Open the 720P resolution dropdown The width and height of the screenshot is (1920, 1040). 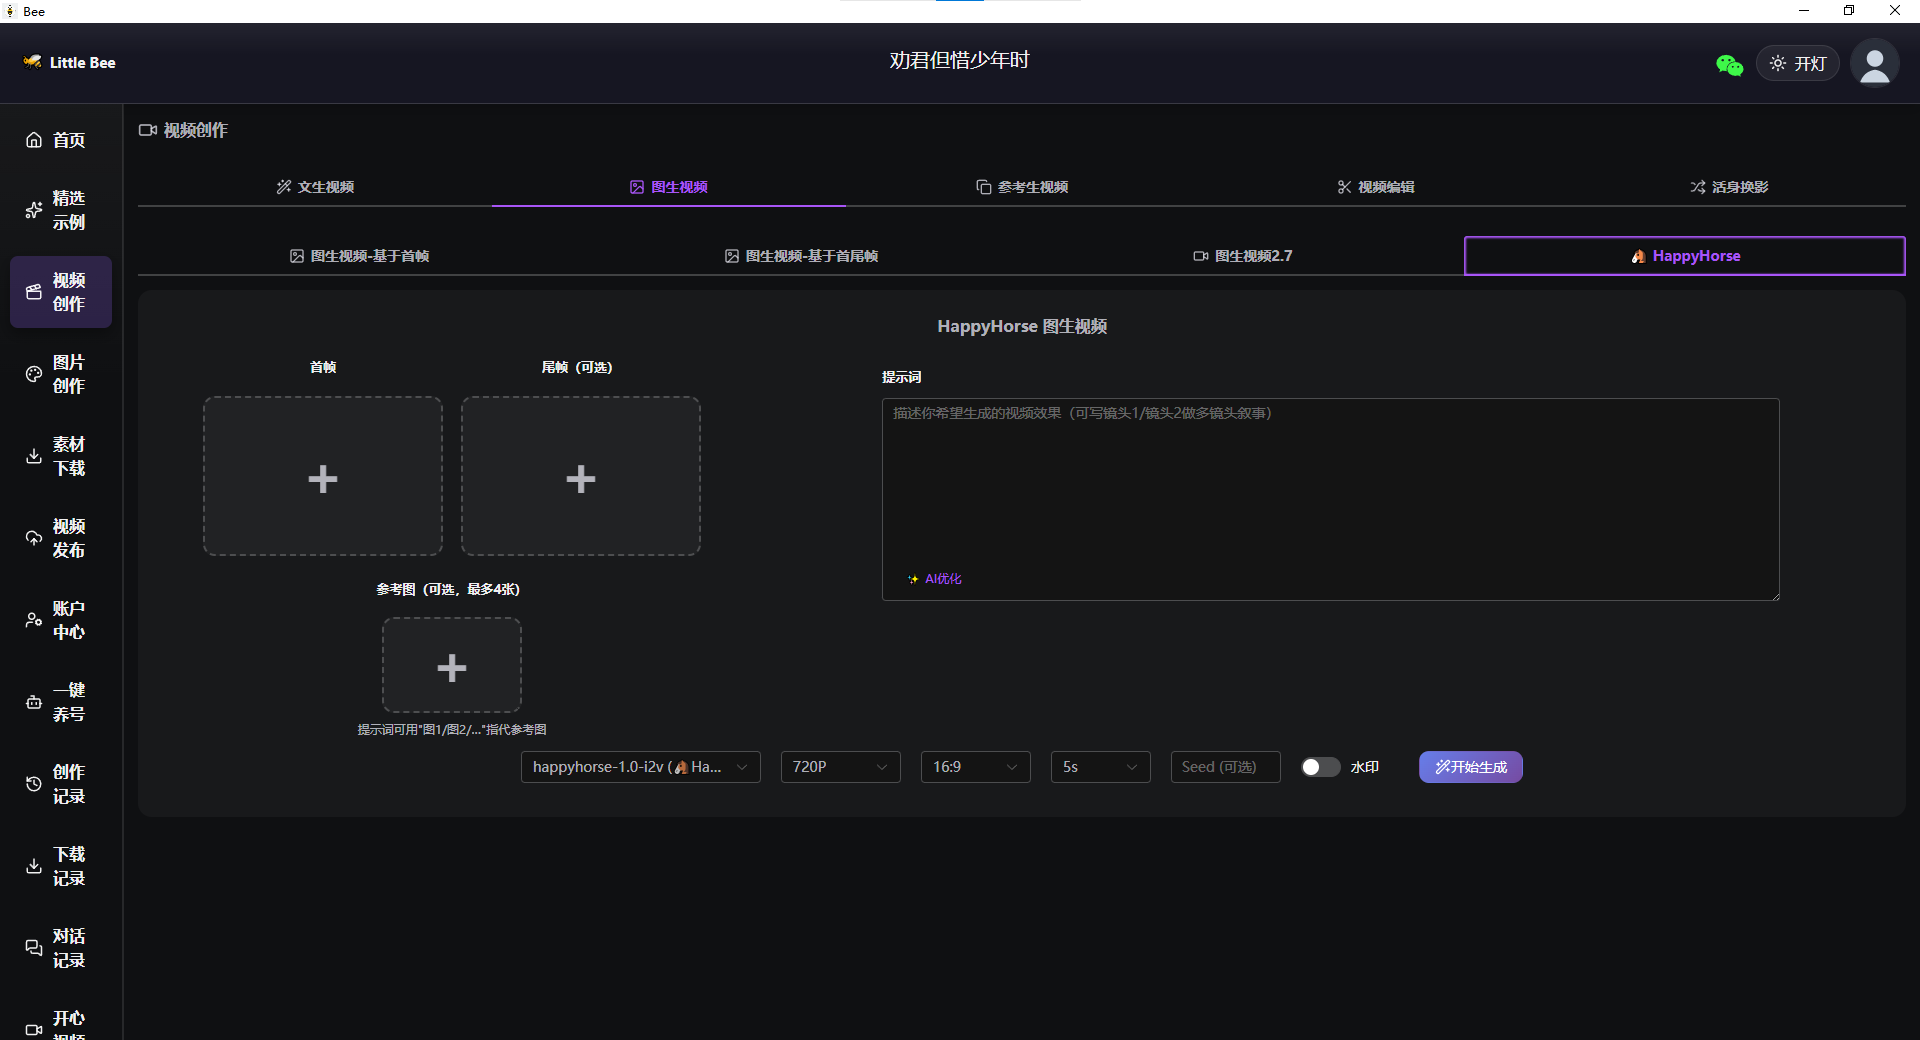point(841,767)
